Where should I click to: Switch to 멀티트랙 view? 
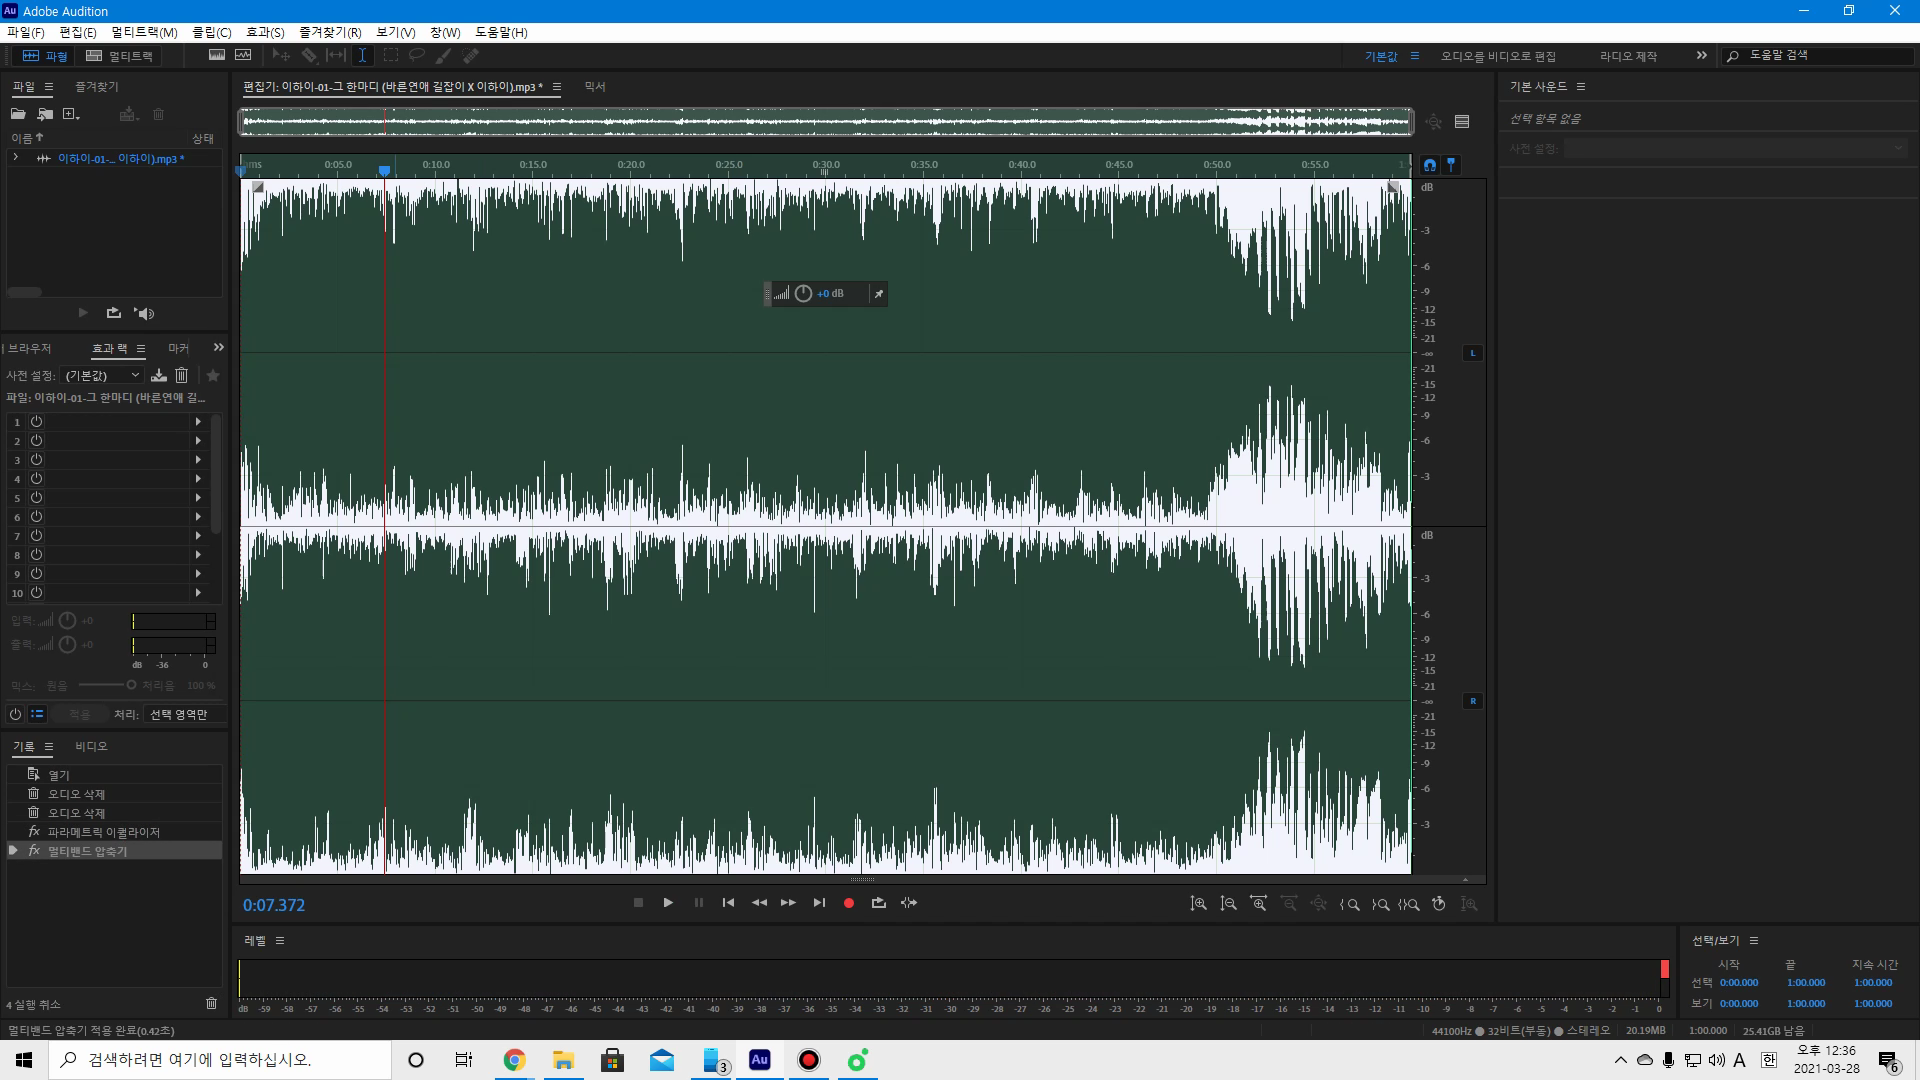(x=120, y=56)
